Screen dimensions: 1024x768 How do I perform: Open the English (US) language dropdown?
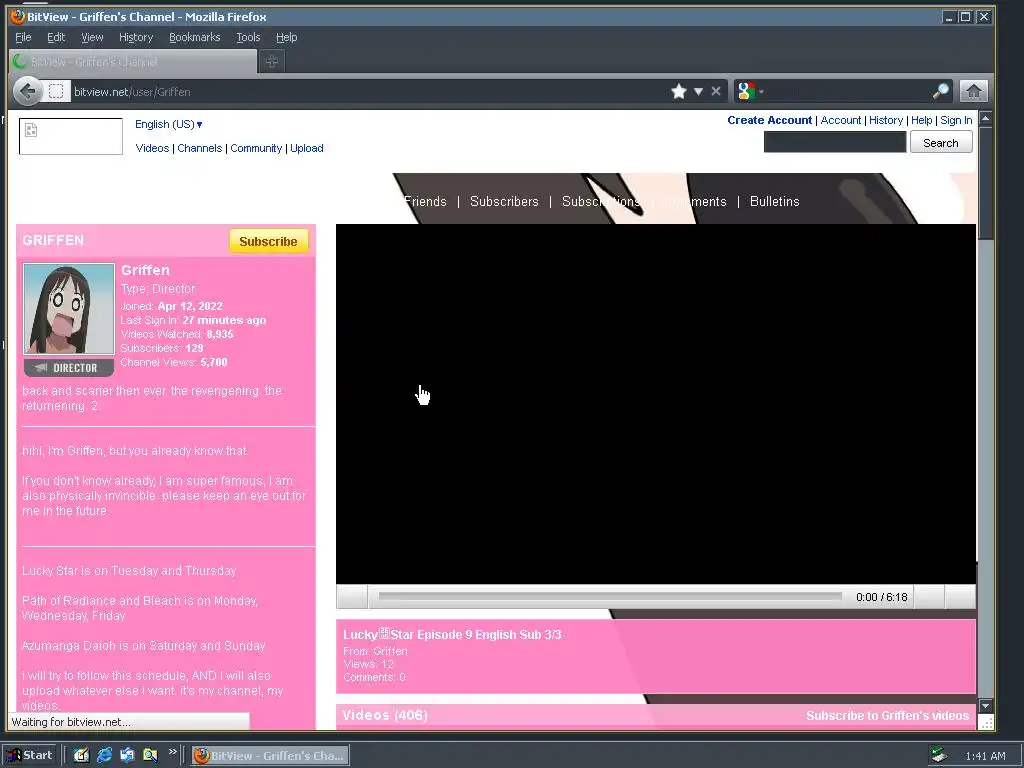coord(168,124)
